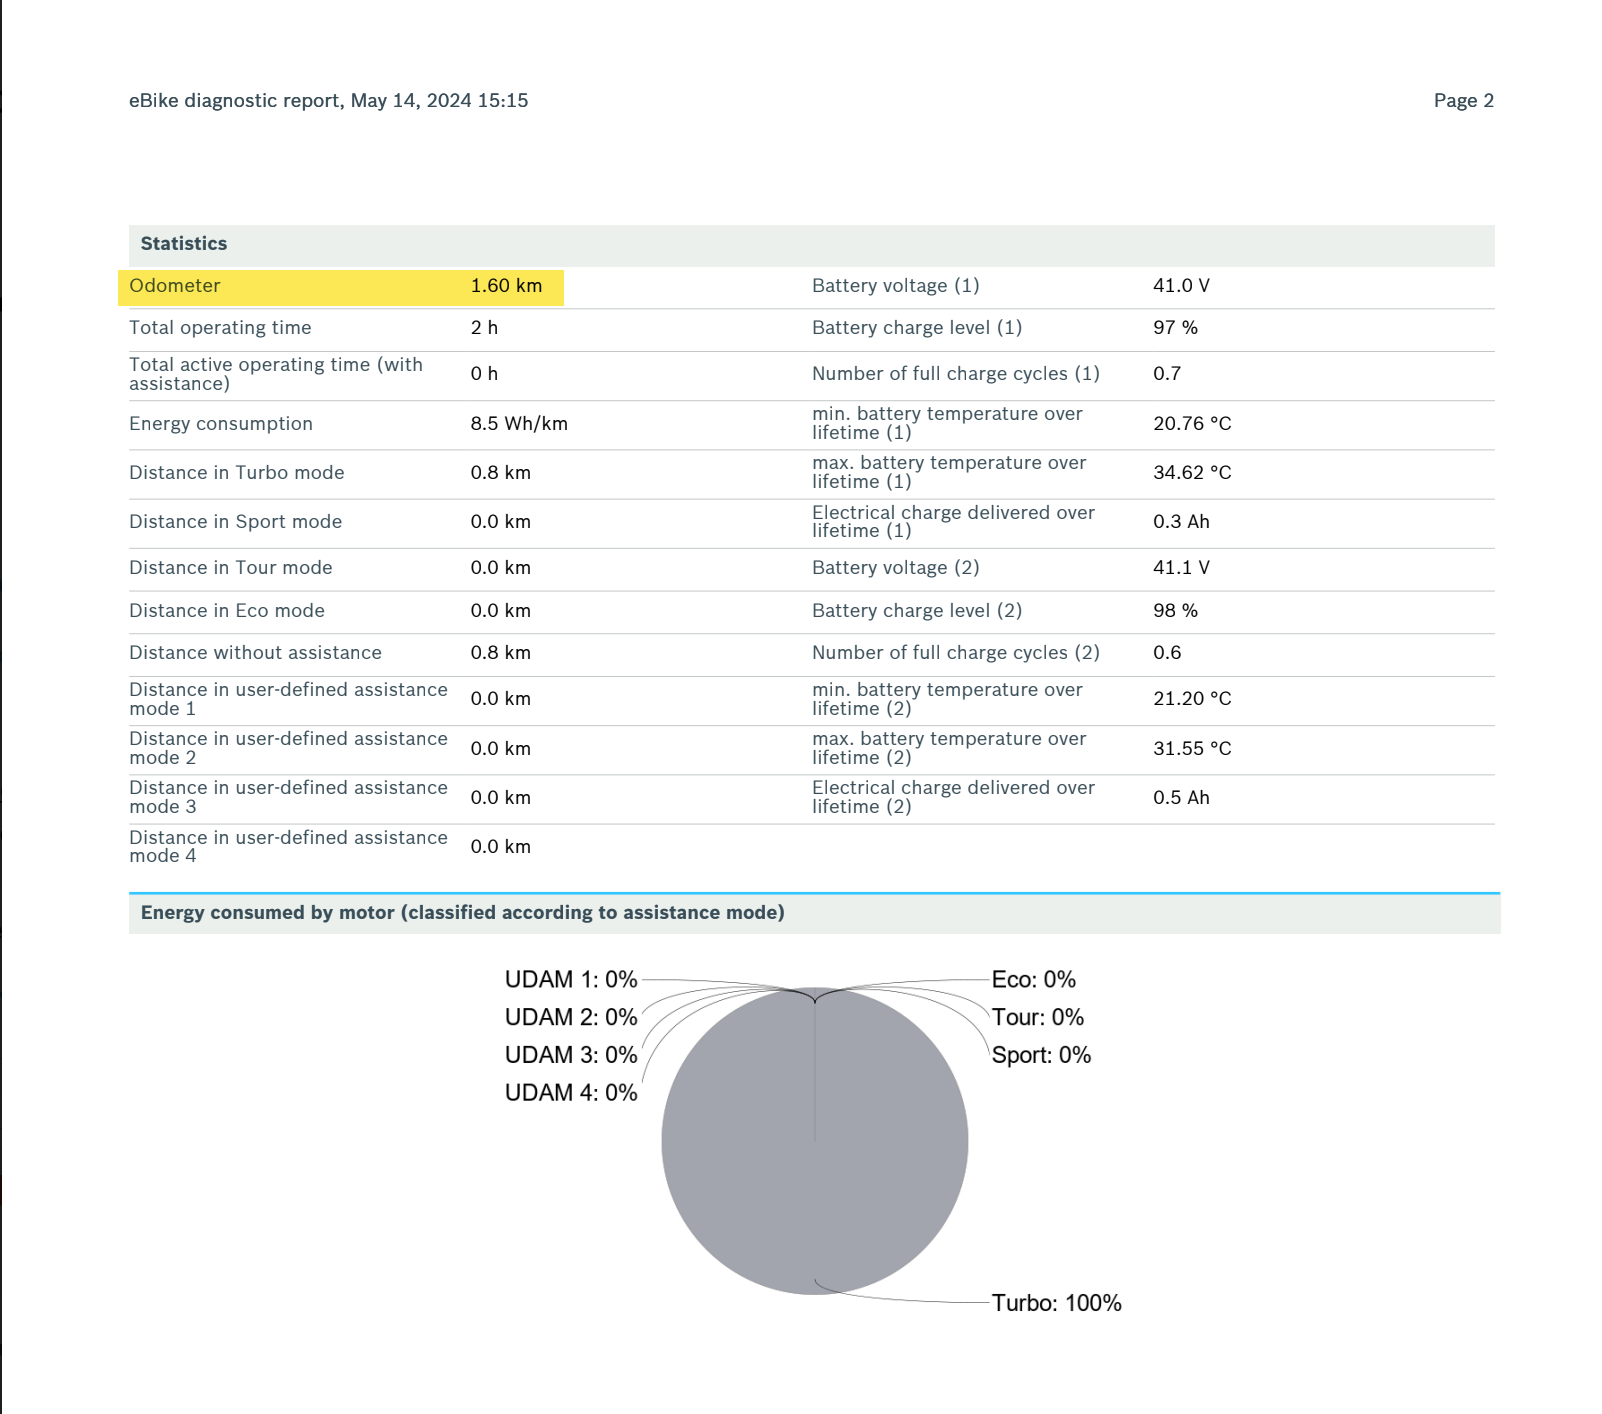Click the Number of full charge cycles (2) row

pyautogui.click(x=954, y=652)
